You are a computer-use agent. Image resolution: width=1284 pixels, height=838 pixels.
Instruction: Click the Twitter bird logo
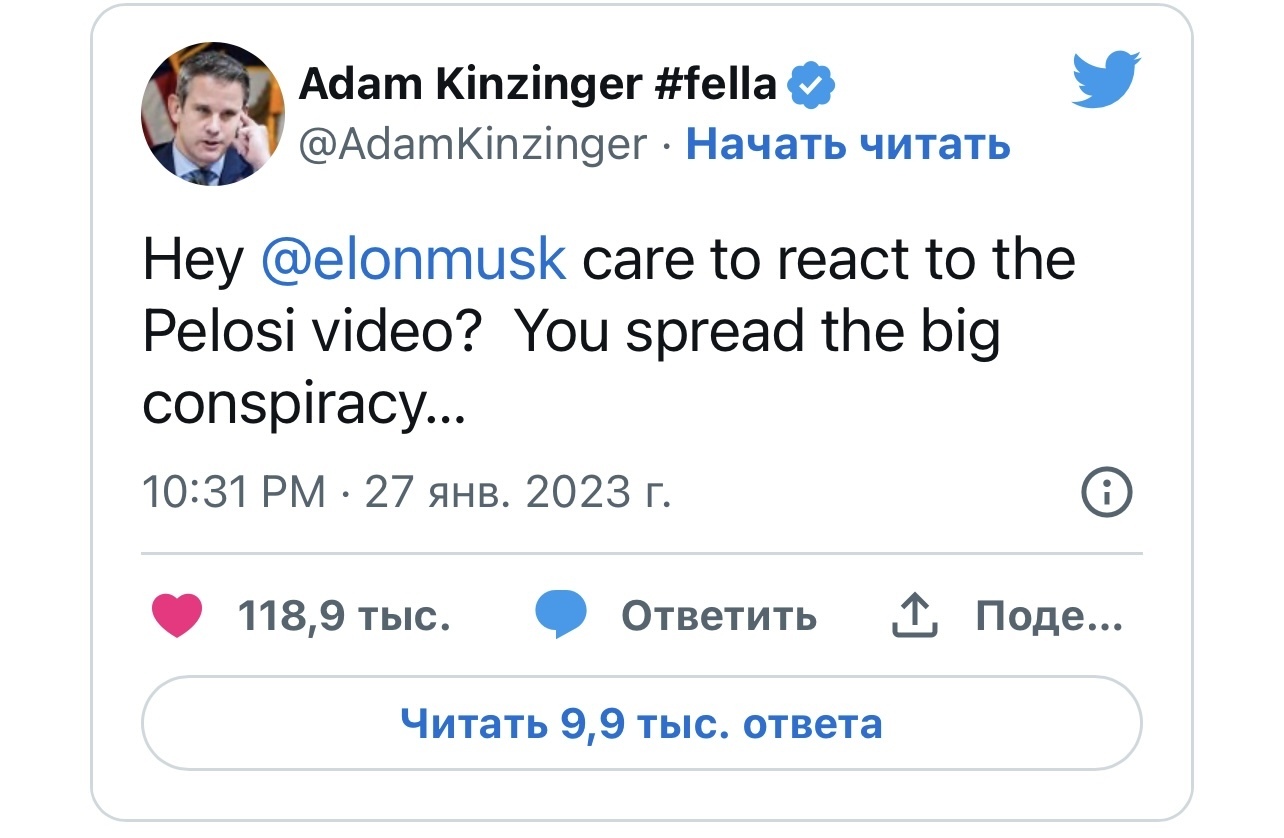coord(1106,80)
